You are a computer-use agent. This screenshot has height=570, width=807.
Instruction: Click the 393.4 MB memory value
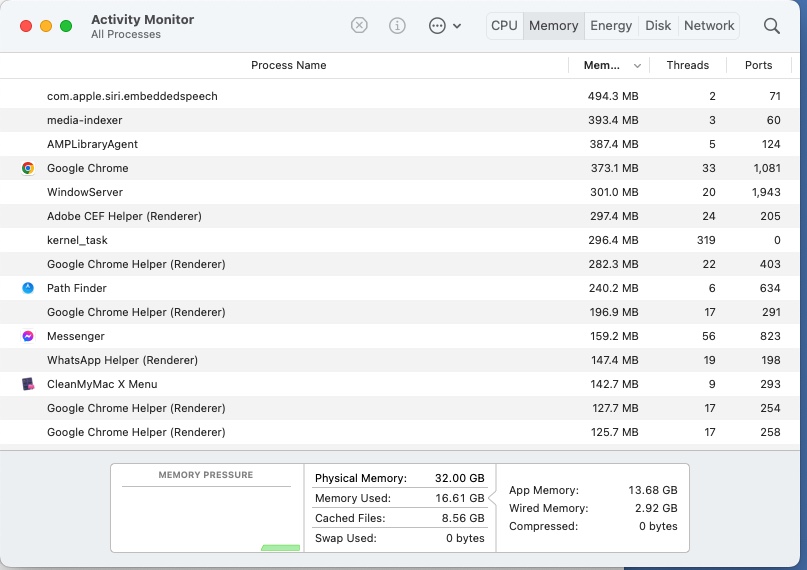point(613,120)
